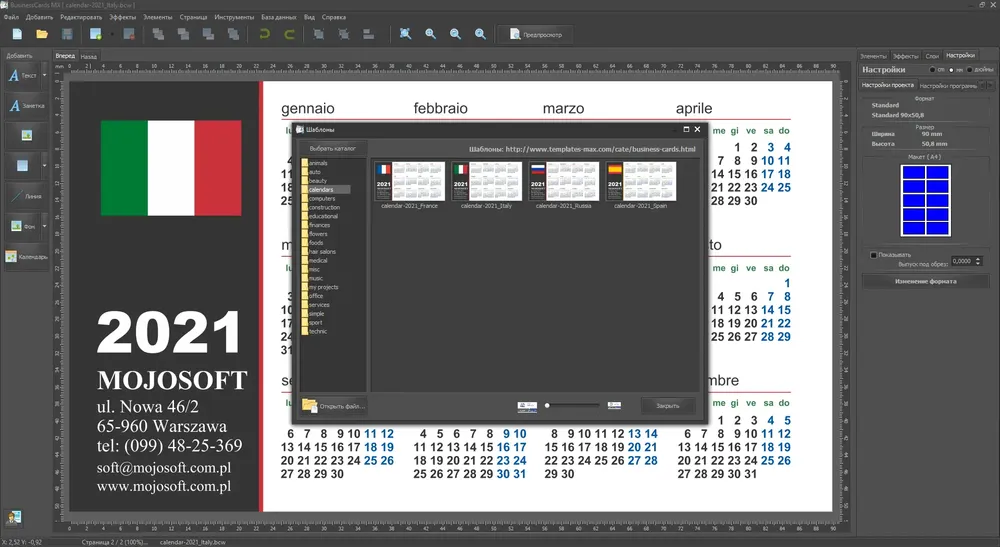This screenshot has height=547, width=1000.
Task: Select the Текст tool in left panel
Action: (23, 76)
